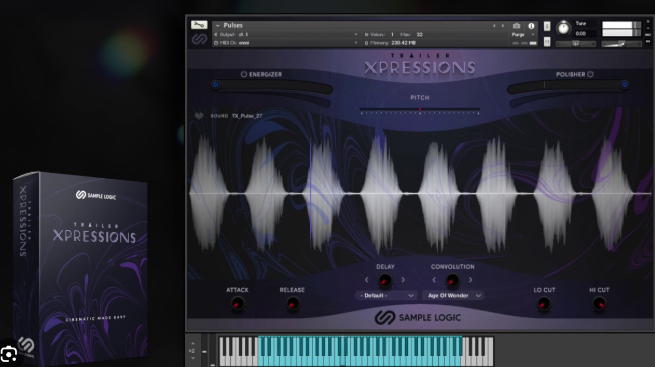Click the Google Lens search icon
Screen dimensions: 655x367
[9, 354]
